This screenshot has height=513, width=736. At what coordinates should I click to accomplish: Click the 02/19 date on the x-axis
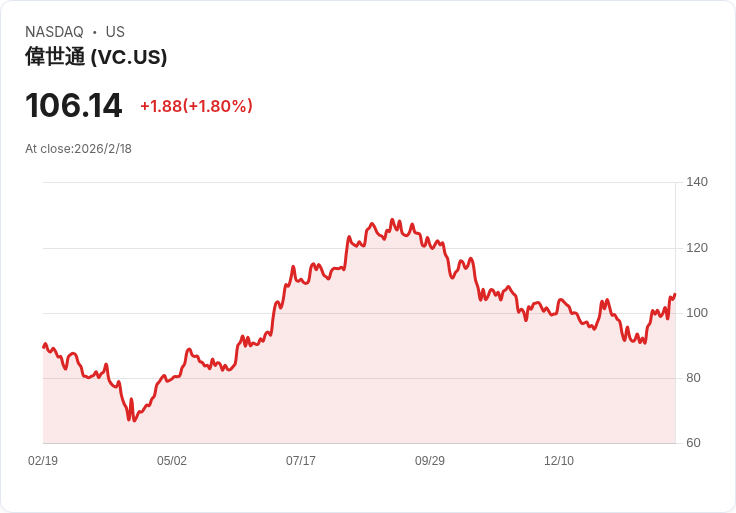click(43, 461)
